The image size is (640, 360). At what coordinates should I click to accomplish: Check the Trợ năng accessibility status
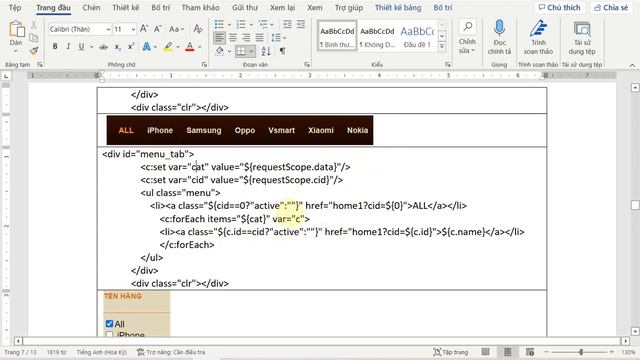tap(171, 352)
